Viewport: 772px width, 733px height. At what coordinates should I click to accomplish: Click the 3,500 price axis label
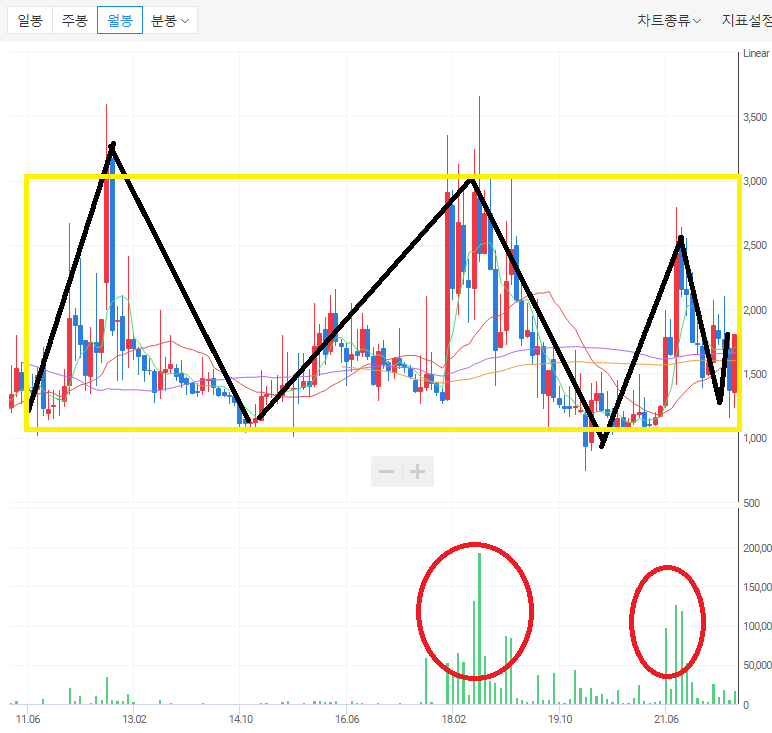755,117
